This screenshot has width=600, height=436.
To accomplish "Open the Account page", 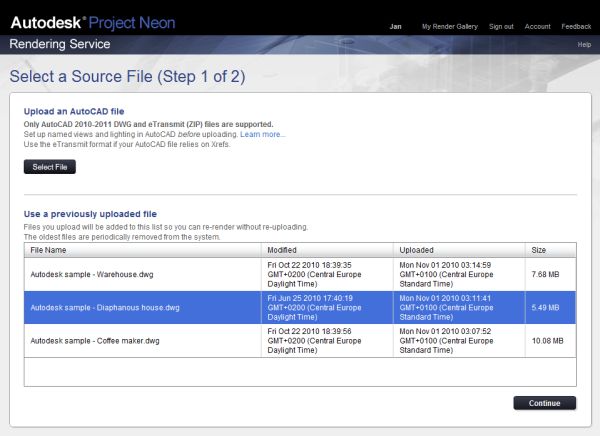I will [x=538, y=26].
